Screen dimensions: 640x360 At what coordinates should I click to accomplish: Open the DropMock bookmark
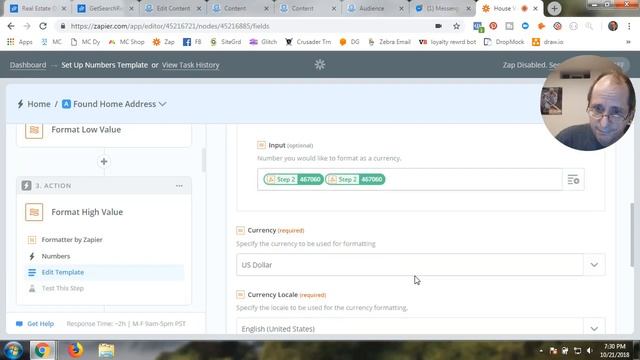[x=504, y=42]
